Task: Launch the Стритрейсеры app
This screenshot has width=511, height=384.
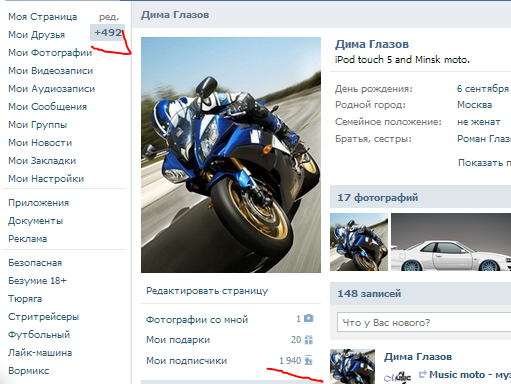Action: coord(44,317)
